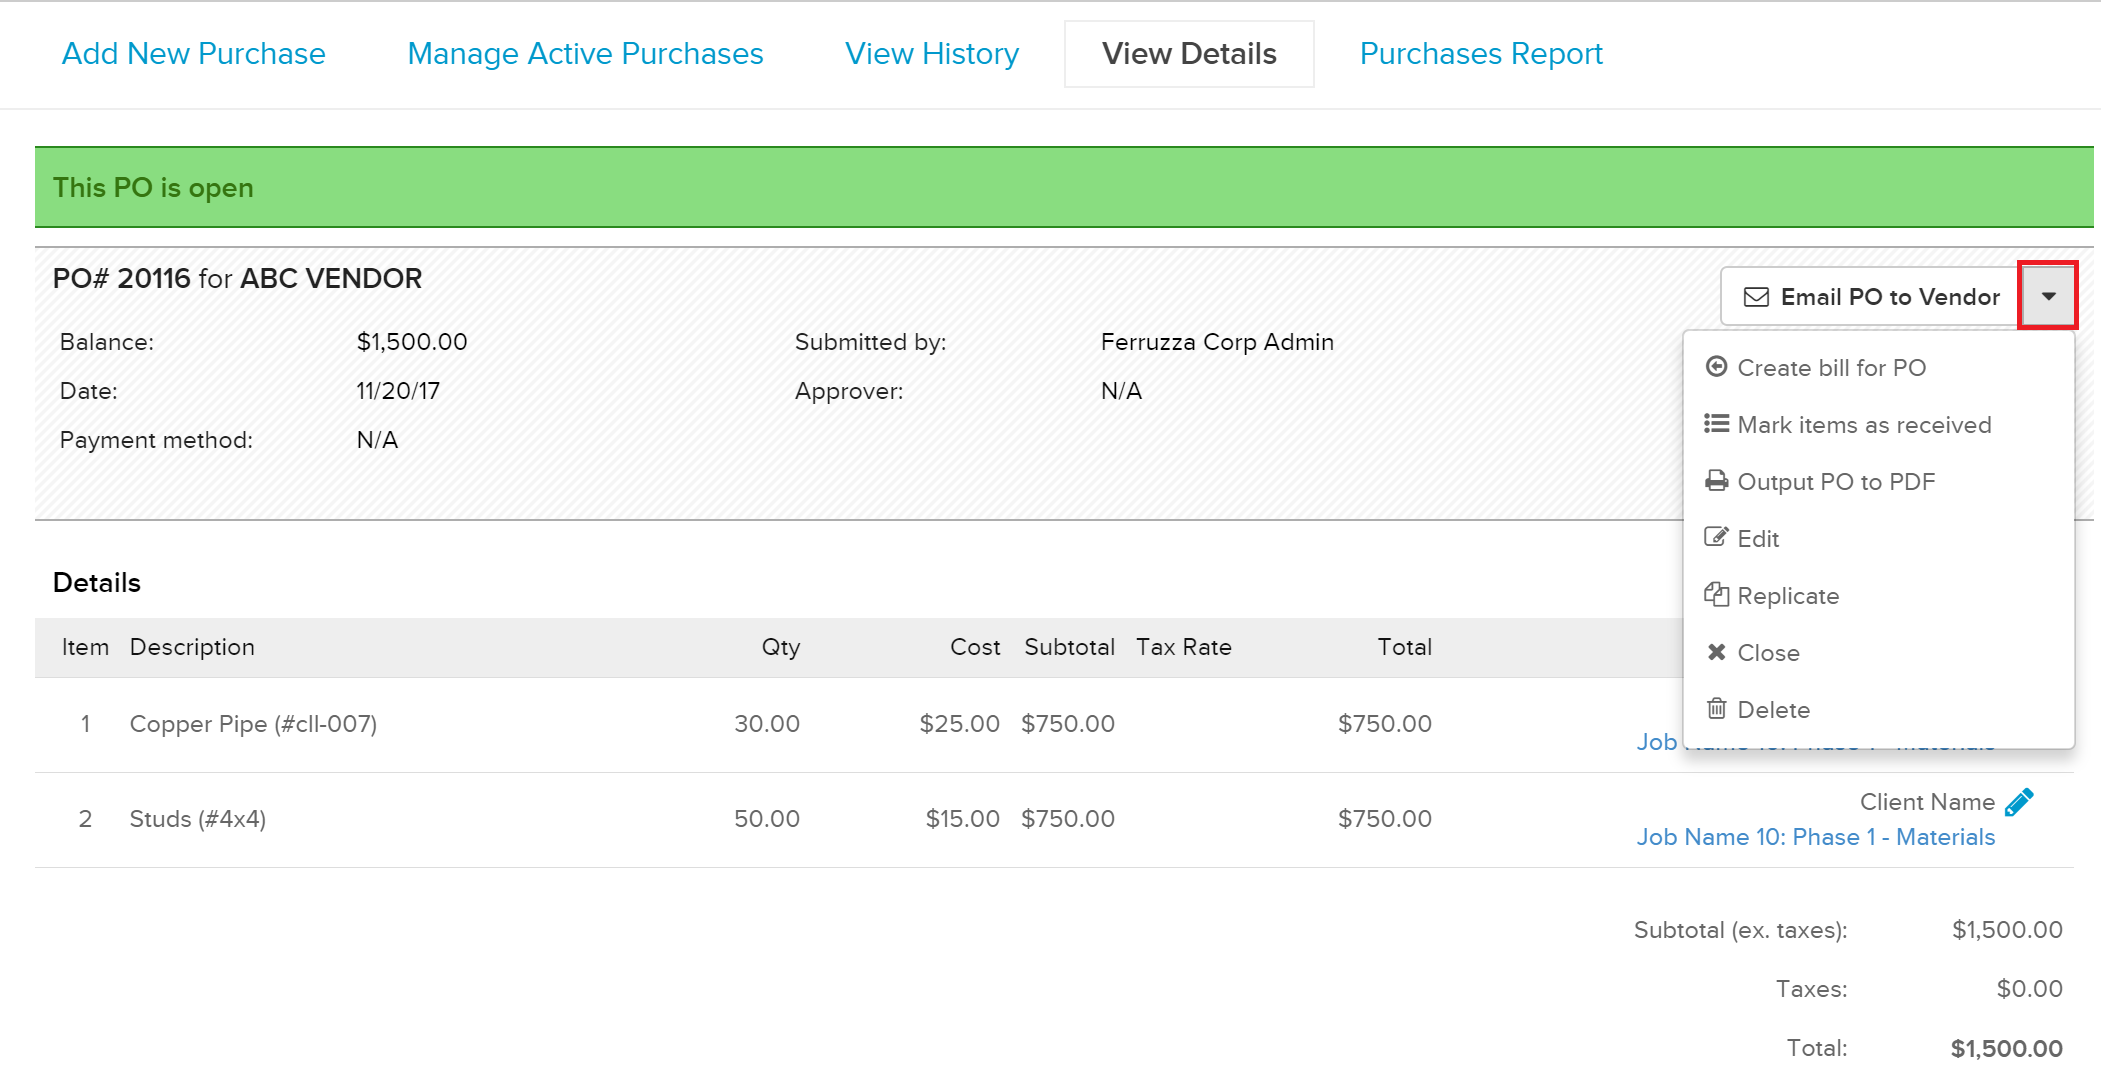
Task: Click the date value 11/20/17
Action: (398, 391)
